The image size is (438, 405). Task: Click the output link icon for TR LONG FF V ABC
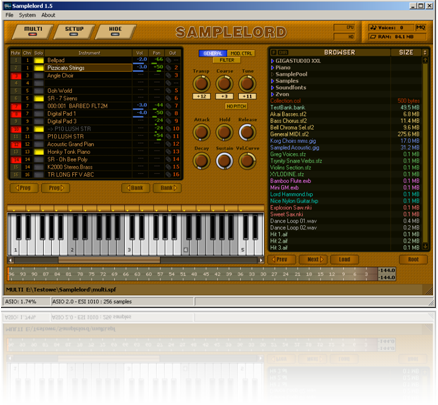tap(169, 174)
